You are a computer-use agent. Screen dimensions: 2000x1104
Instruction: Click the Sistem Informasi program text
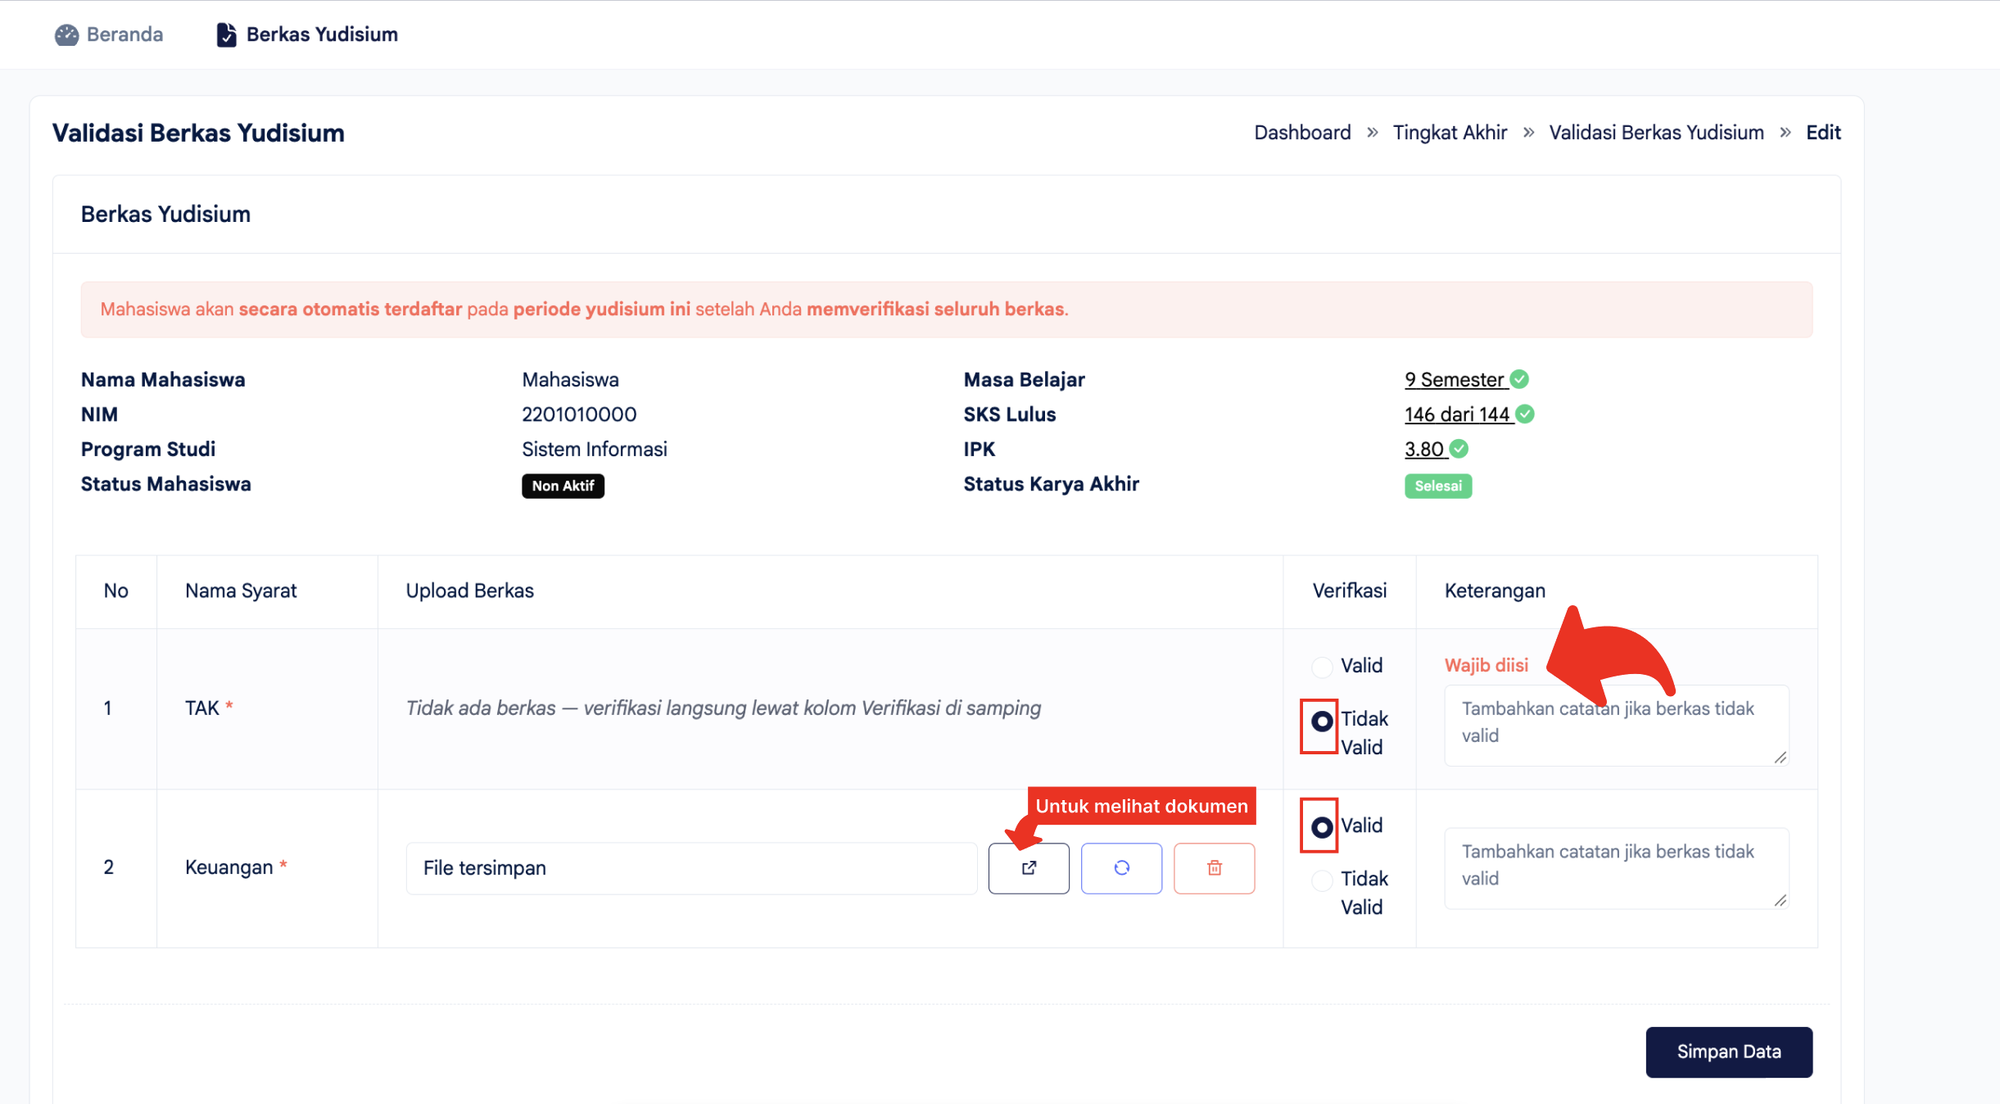coord(594,450)
